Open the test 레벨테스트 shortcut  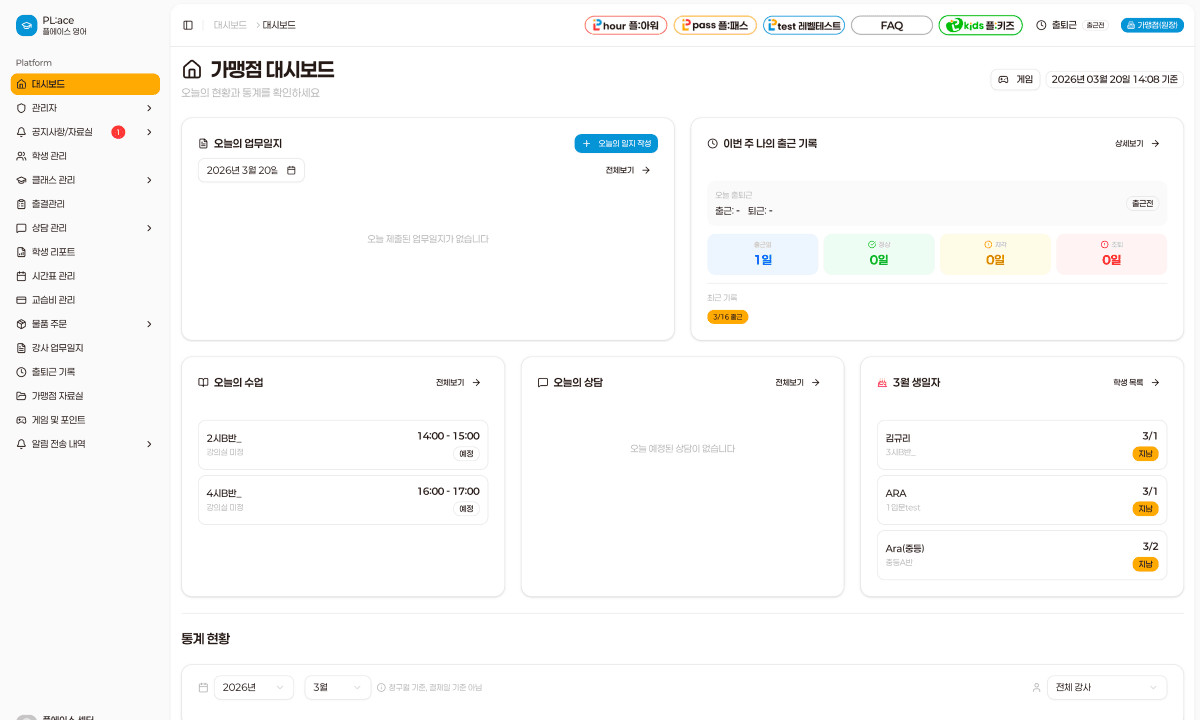[x=803, y=25]
